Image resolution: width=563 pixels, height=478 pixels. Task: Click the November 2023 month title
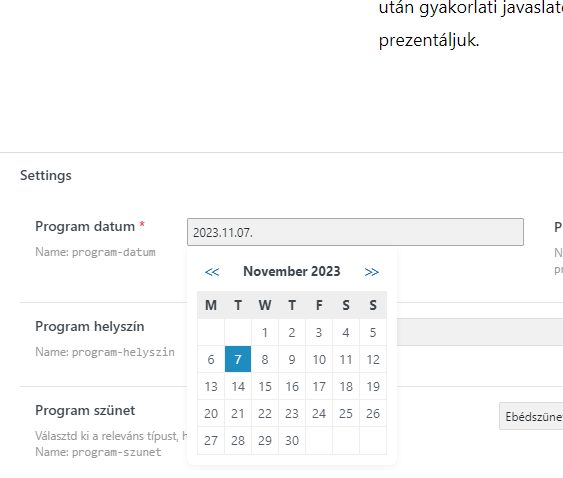pos(292,272)
